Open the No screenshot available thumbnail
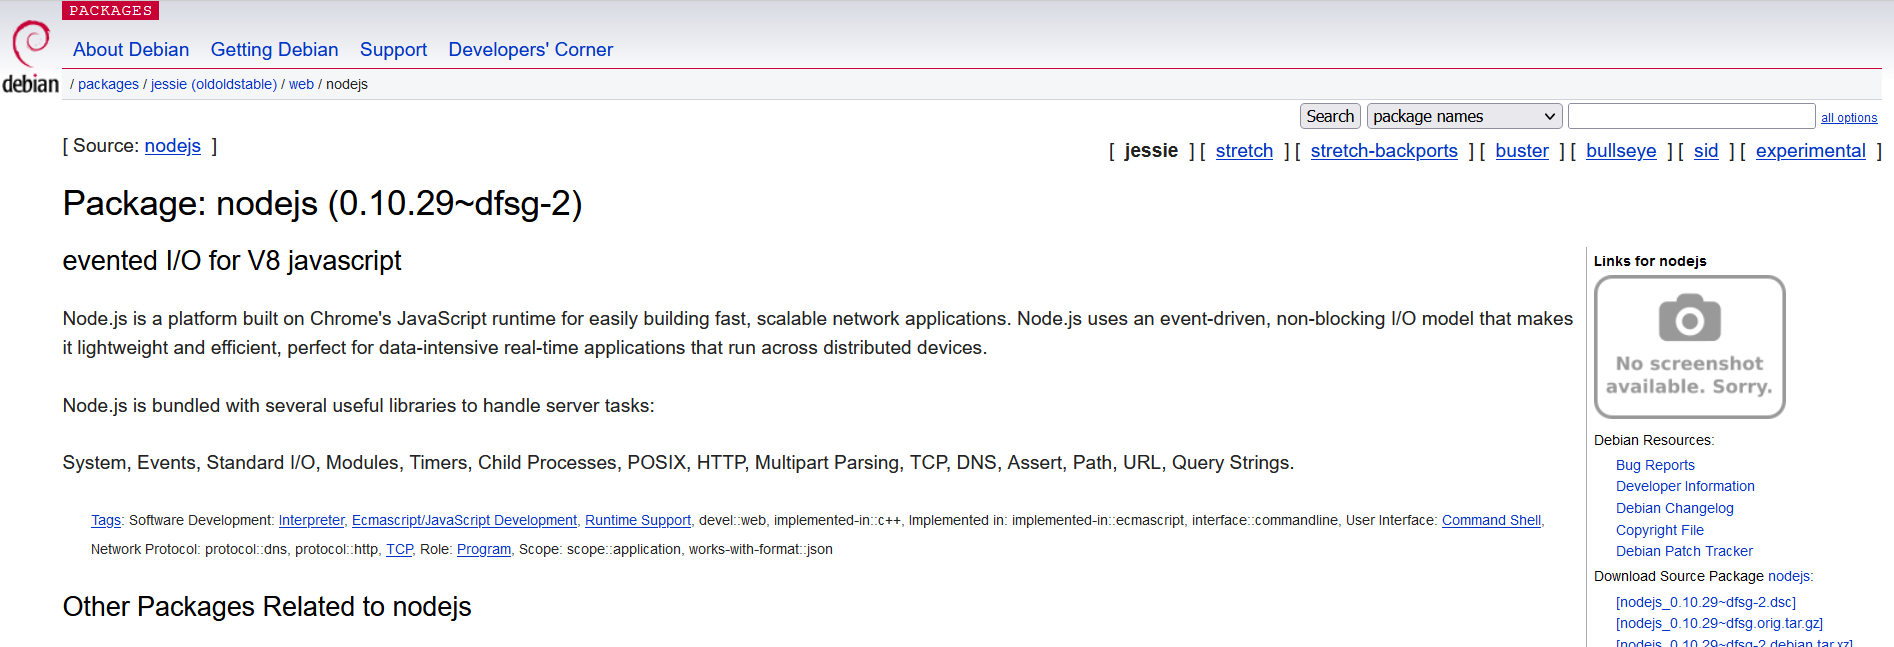The height and width of the screenshot is (647, 1894). point(1689,347)
